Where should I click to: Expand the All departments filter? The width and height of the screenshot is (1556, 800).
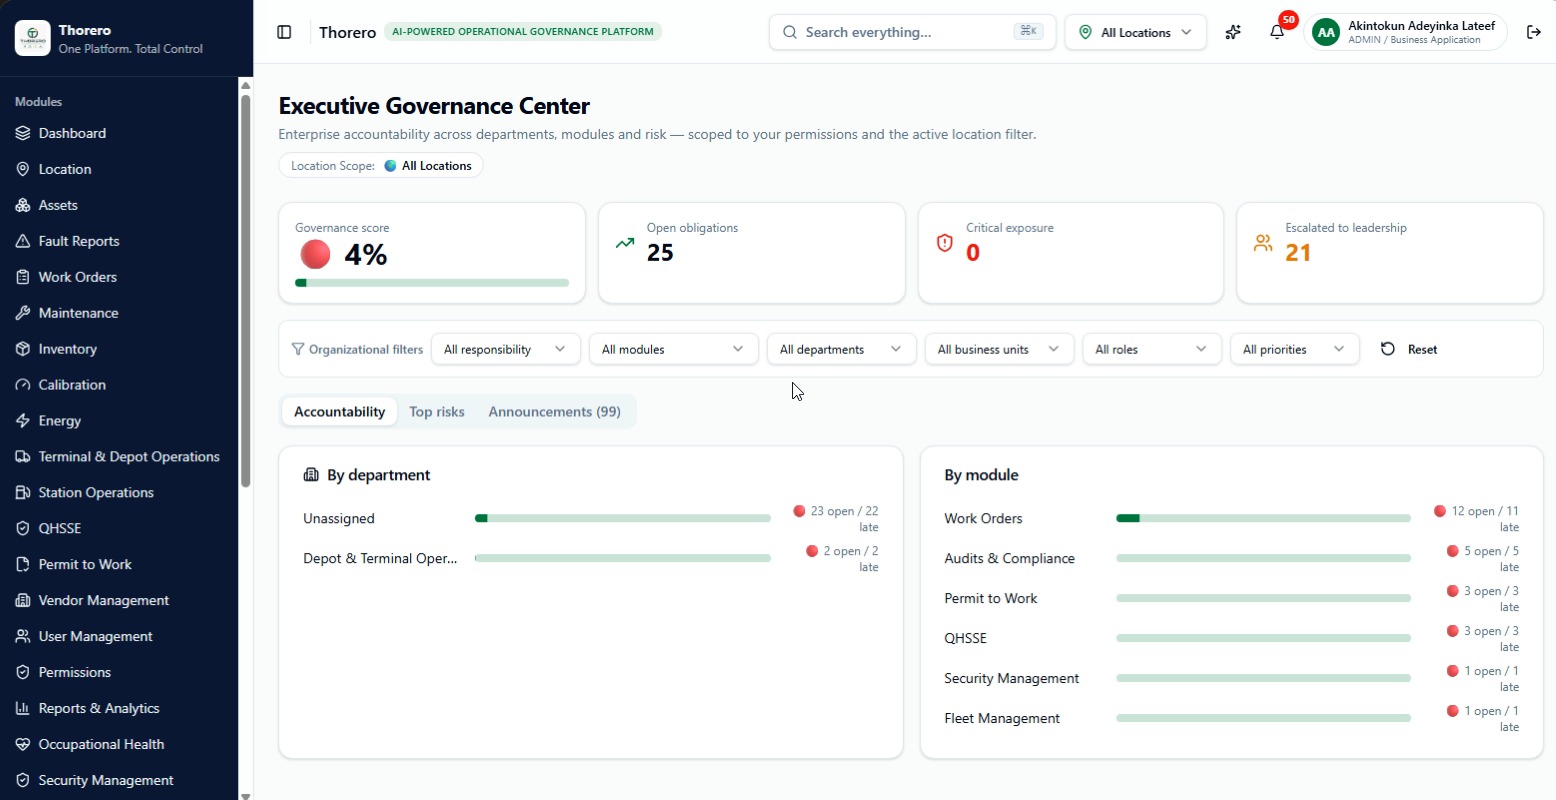[841, 349]
